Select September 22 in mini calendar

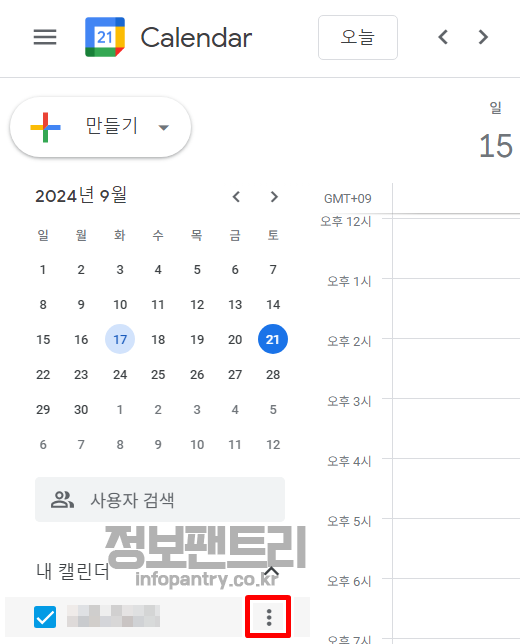[x=43, y=375]
